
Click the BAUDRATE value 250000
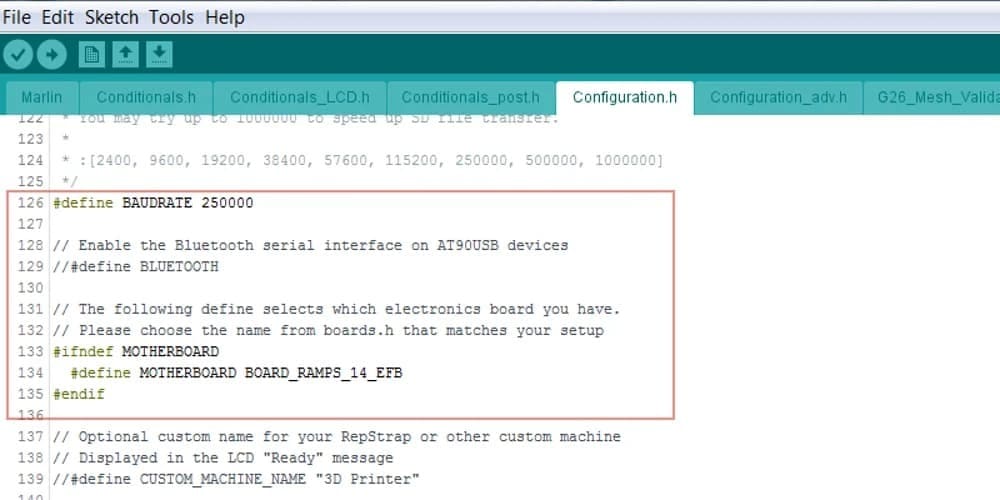point(227,203)
